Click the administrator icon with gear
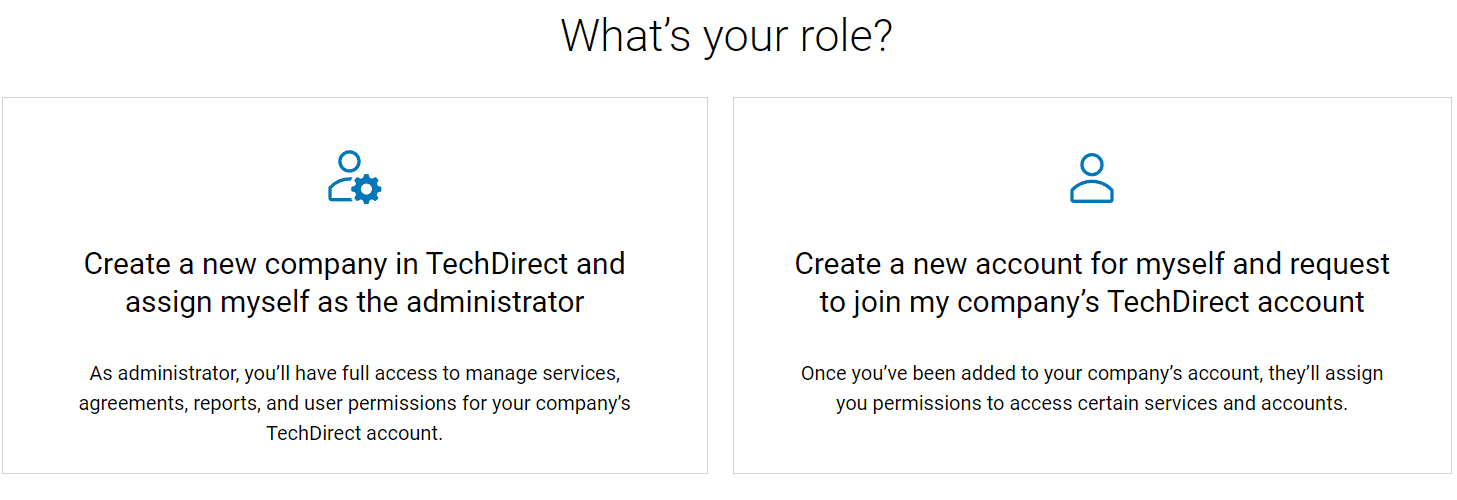The height and width of the screenshot is (500, 1457). pyautogui.click(x=354, y=178)
